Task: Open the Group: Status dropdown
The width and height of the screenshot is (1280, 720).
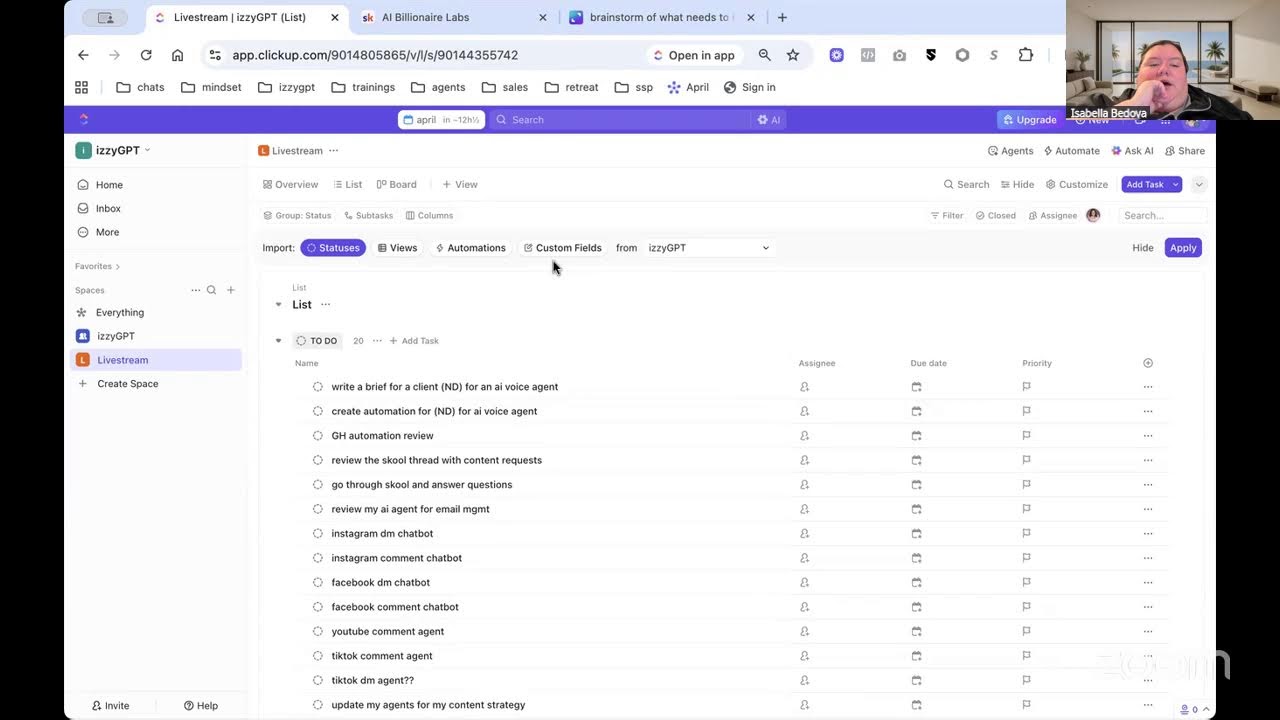Action: [x=297, y=215]
